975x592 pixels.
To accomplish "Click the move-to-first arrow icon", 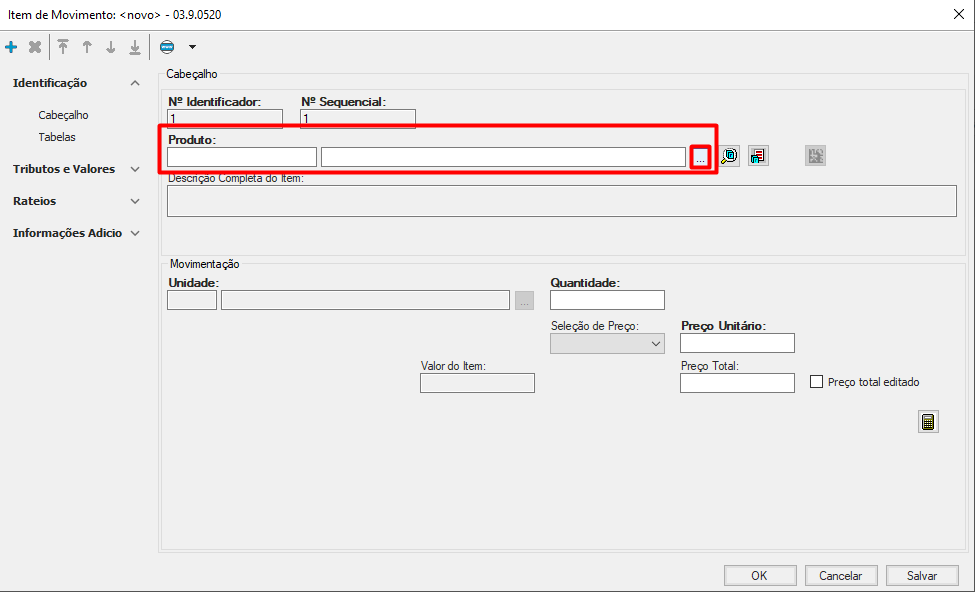I will pyautogui.click(x=63, y=47).
